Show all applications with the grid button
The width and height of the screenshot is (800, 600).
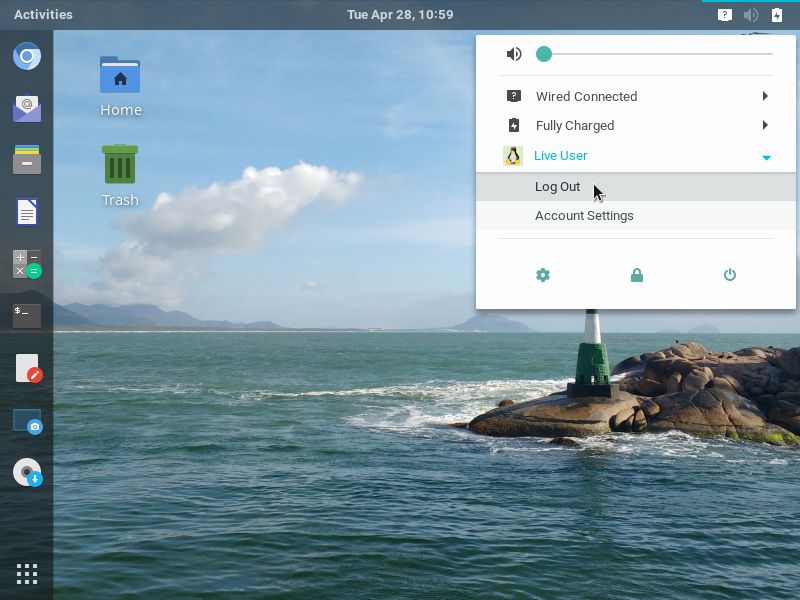27,573
